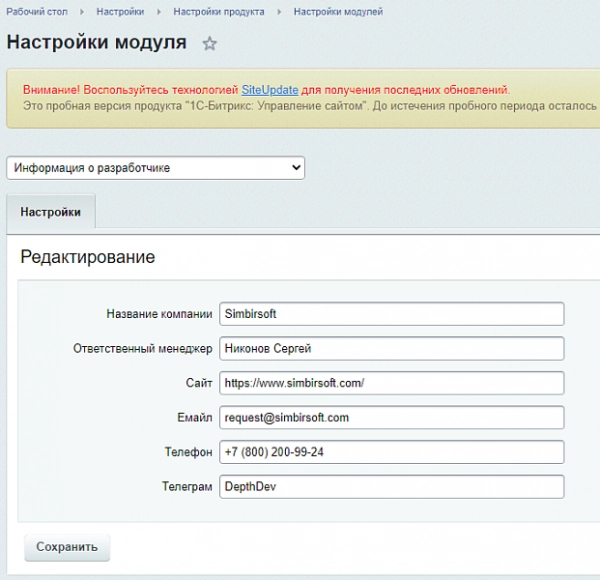The image size is (600, 580).
Task: Focus the 'Ответственный менеджер' field
Action: [x=391, y=348]
